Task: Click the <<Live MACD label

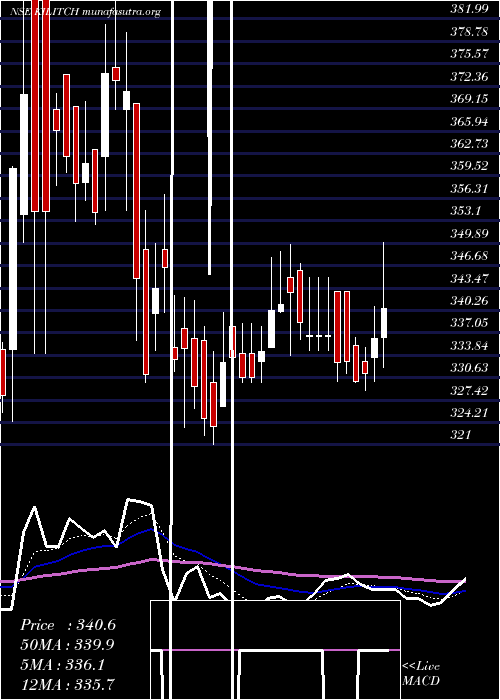Action: tap(421, 674)
